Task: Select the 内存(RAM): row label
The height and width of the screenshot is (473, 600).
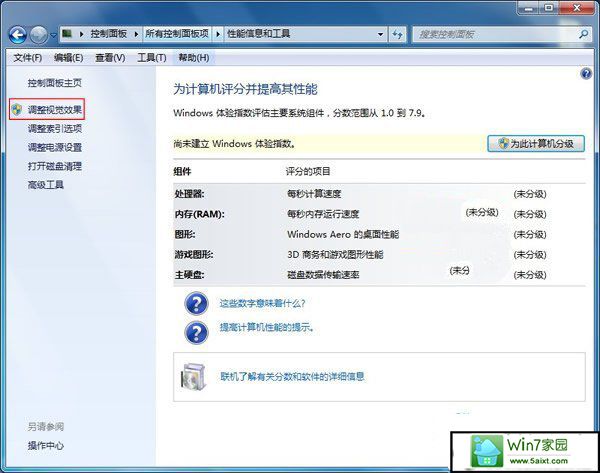Action: point(199,214)
